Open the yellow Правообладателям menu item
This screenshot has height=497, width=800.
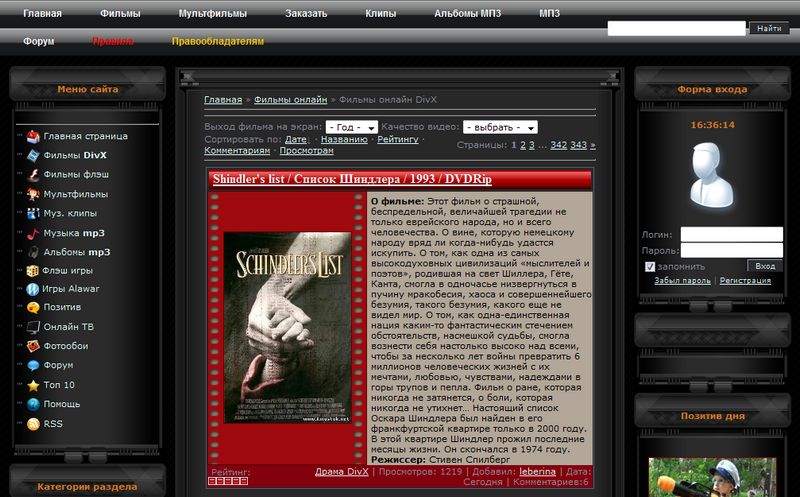coord(218,41)
